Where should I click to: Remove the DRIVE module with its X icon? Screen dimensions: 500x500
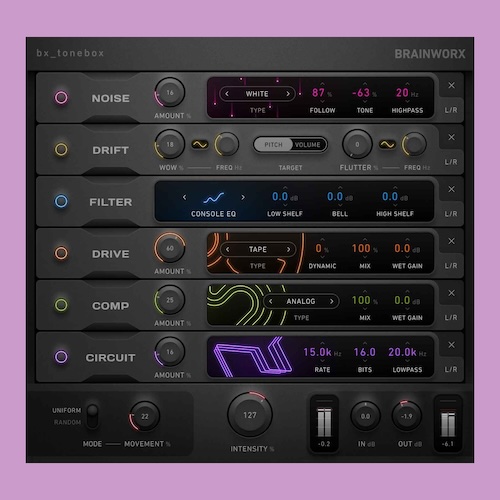(452, 241)
